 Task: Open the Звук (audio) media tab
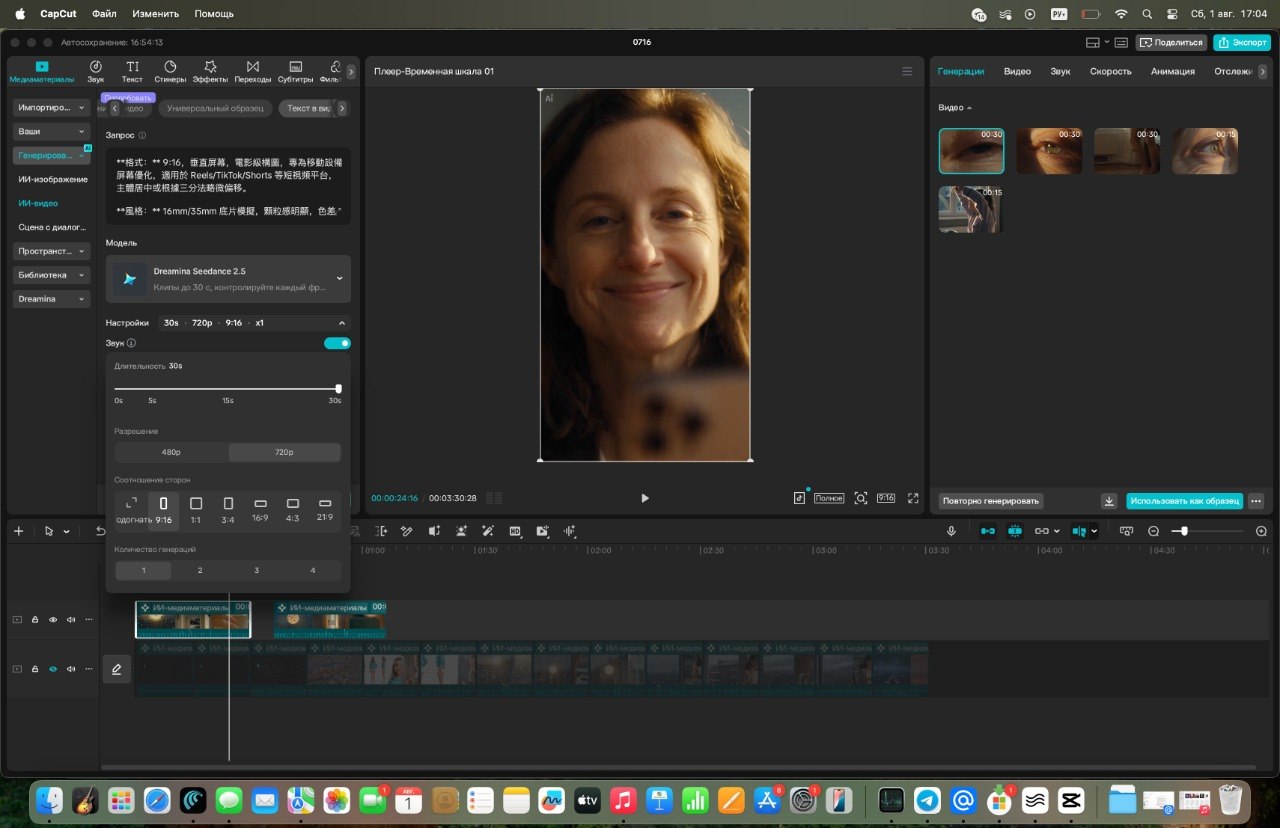pyautogui.click(x=95, y=71)
